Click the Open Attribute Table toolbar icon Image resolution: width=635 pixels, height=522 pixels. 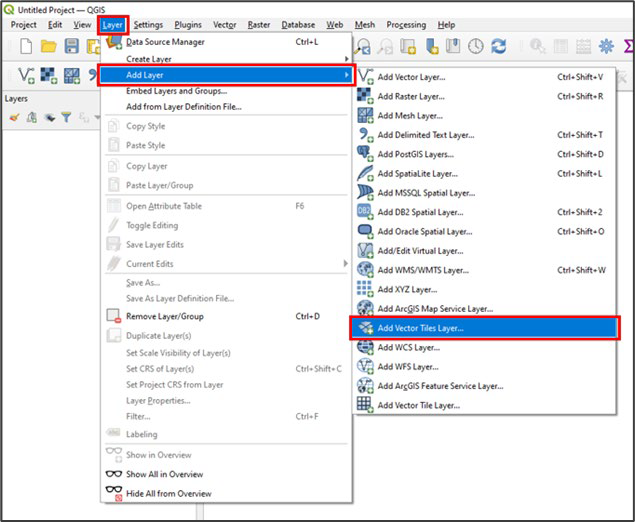[x=560, y=46]
